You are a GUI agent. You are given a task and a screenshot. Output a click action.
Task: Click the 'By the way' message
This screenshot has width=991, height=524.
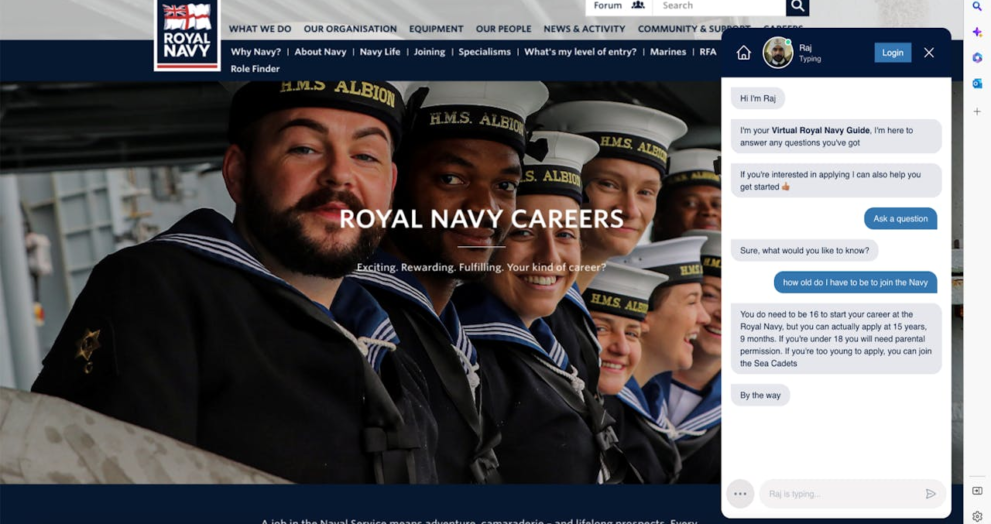(760, 395)
